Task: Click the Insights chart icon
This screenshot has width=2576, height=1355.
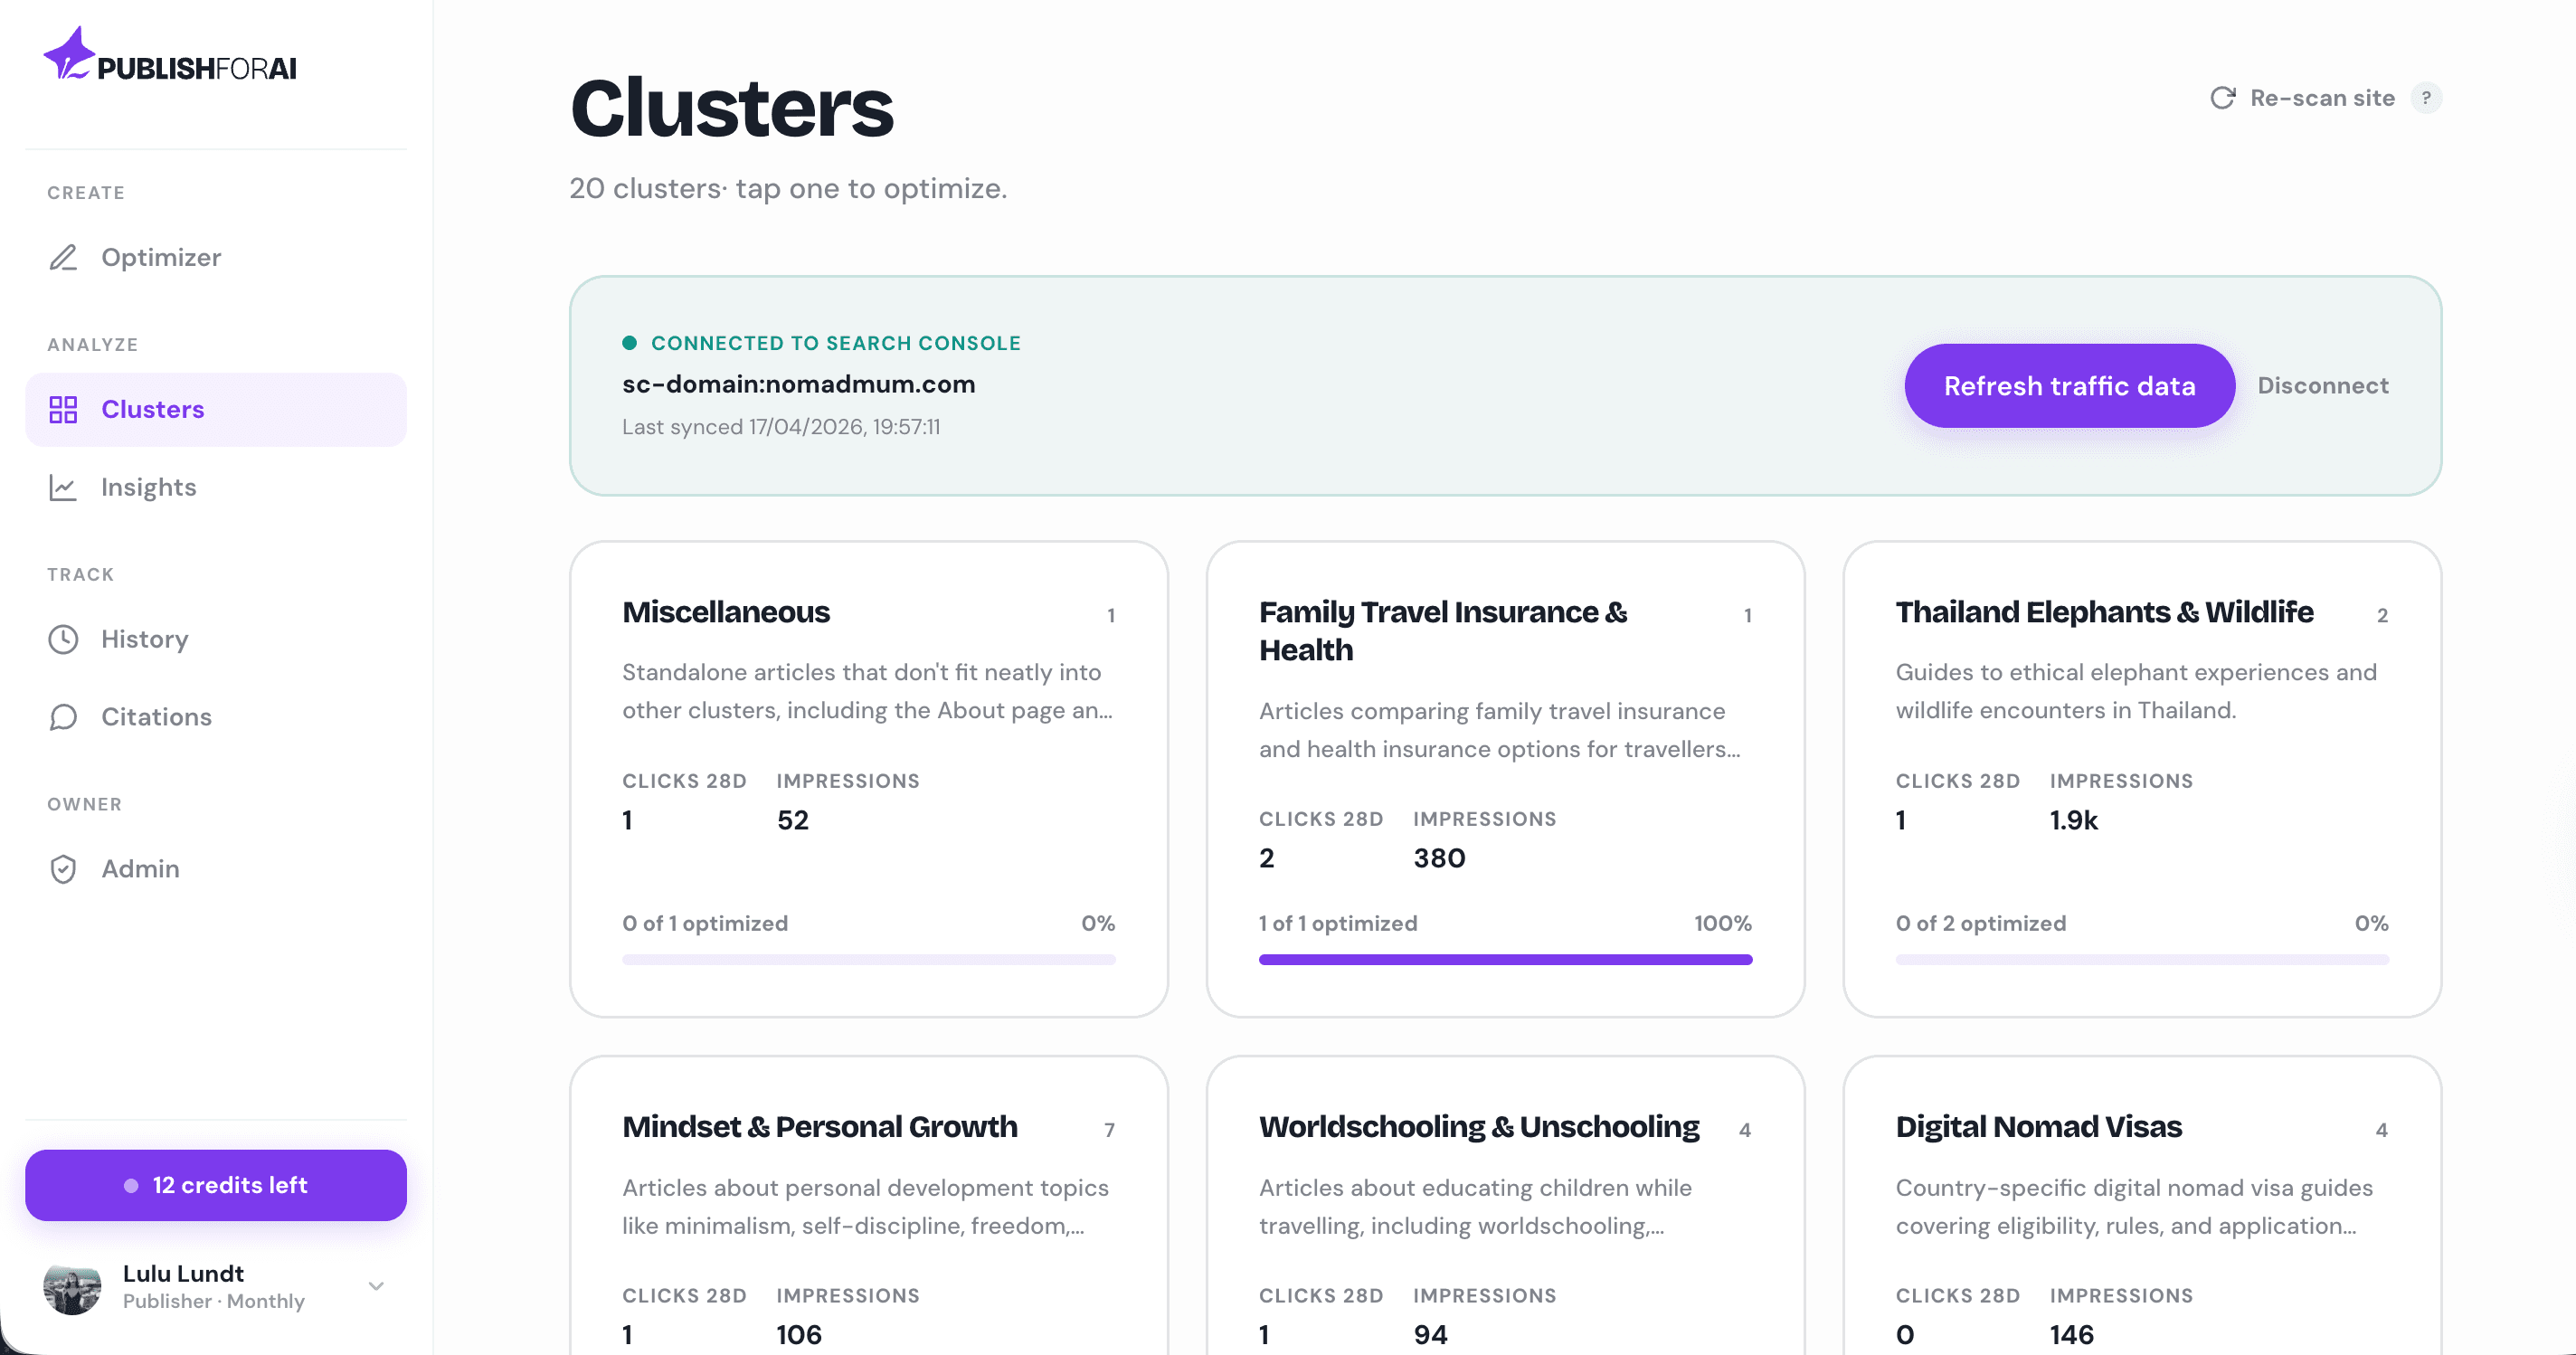Action: click(x=63, y=487)
